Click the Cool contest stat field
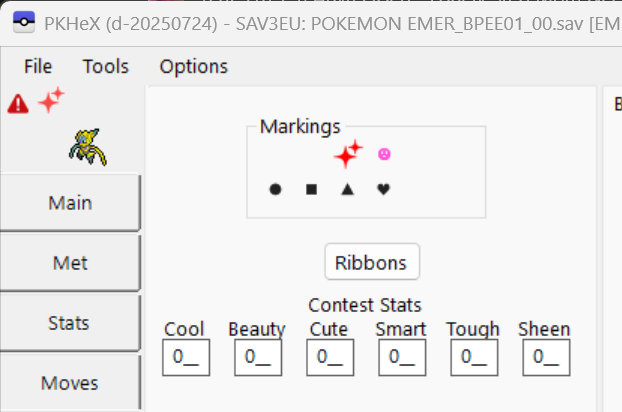Screen dimensions: 622x412 pyautogui.click(x=185, y=357)
